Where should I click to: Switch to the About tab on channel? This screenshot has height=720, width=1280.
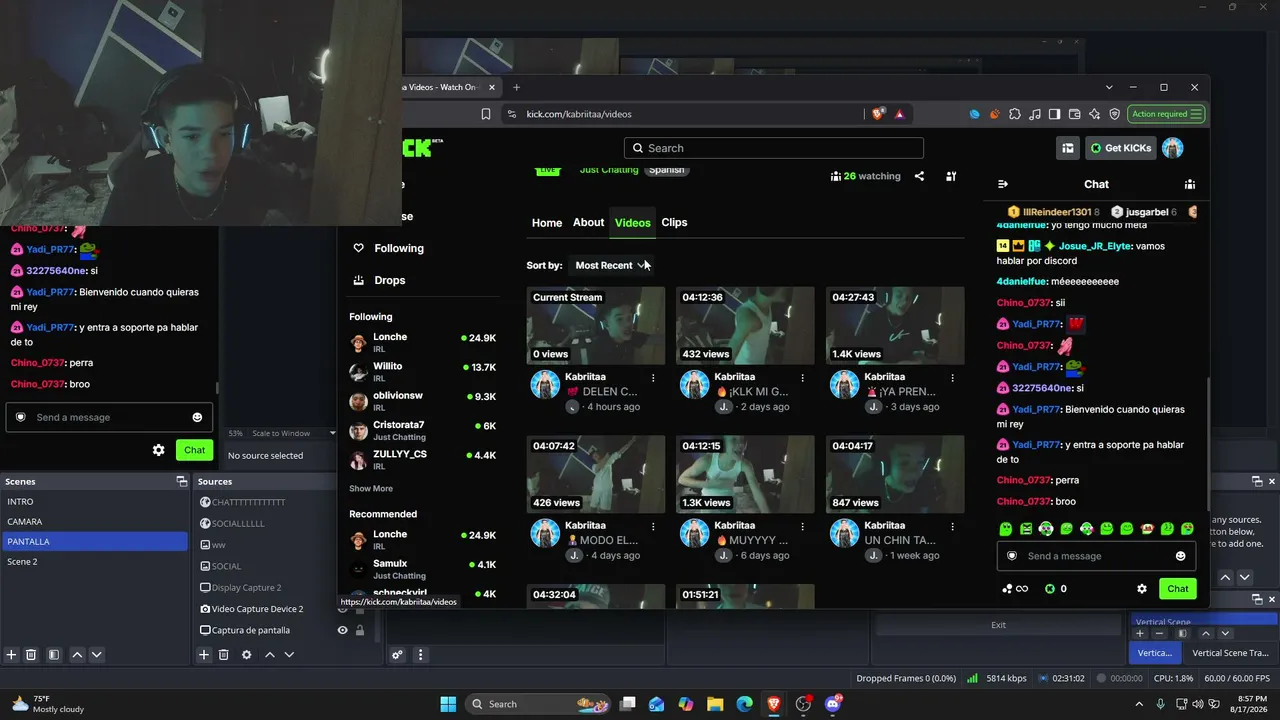(588, 223)
